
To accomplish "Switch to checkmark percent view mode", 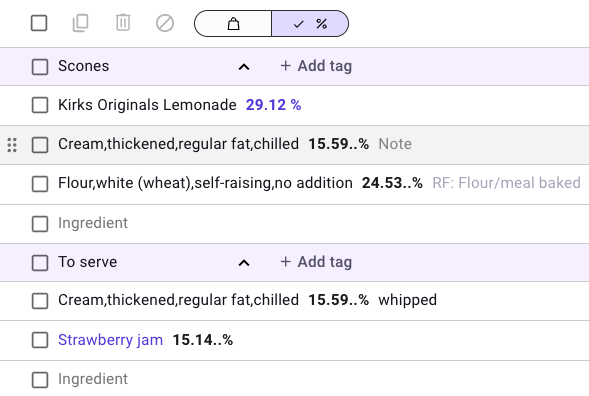I will [x=310, y=24].
